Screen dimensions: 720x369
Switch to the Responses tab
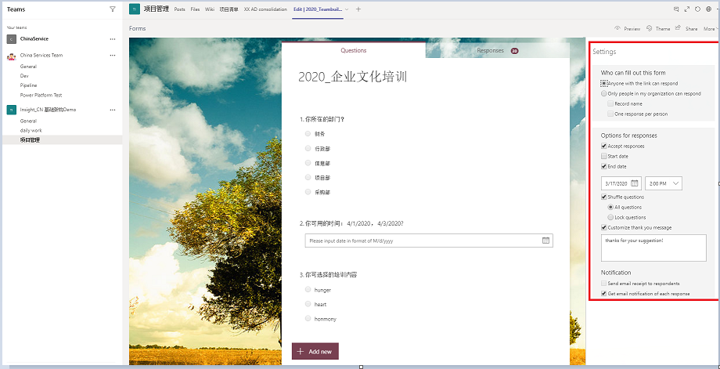(x=497, y=50)
